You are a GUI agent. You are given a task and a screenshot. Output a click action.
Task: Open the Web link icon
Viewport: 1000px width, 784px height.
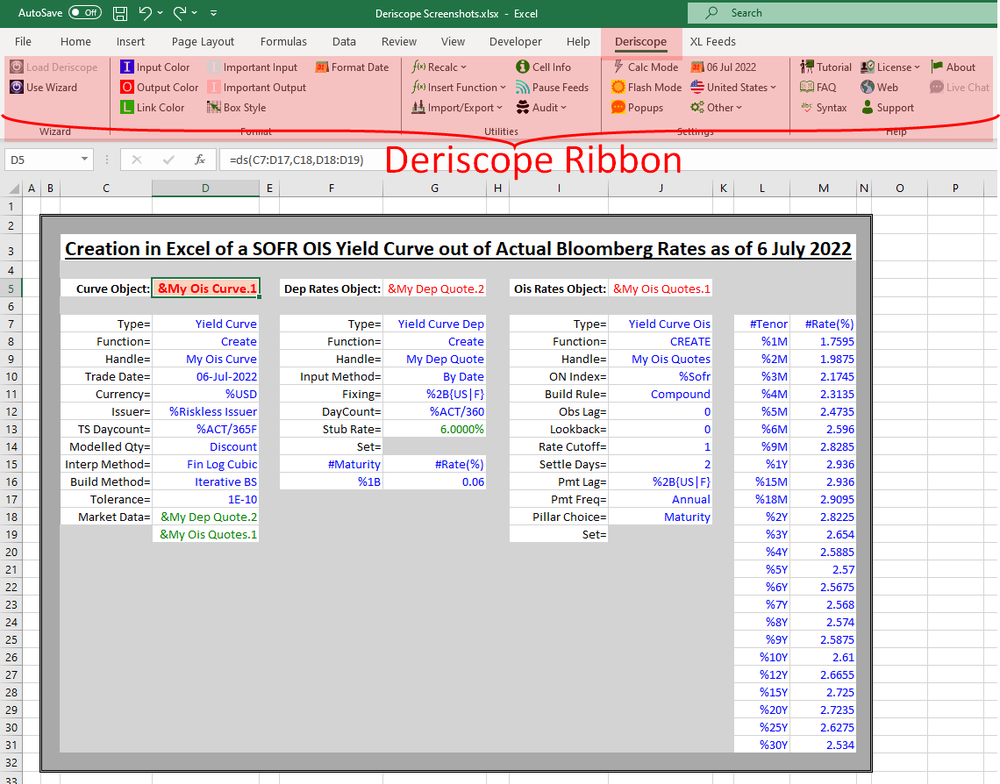(867, 87)
